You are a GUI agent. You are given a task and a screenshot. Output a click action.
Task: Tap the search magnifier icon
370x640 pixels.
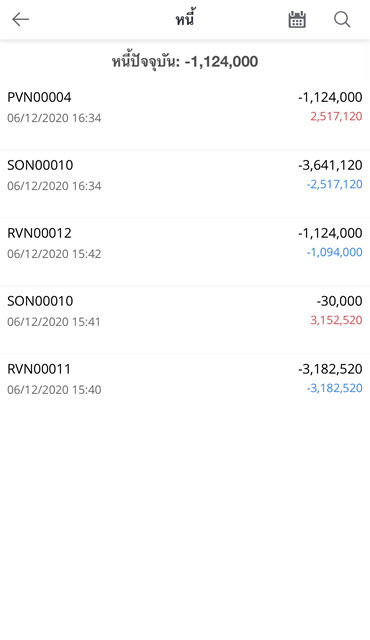pyautogui.click(x=342, y=19)
